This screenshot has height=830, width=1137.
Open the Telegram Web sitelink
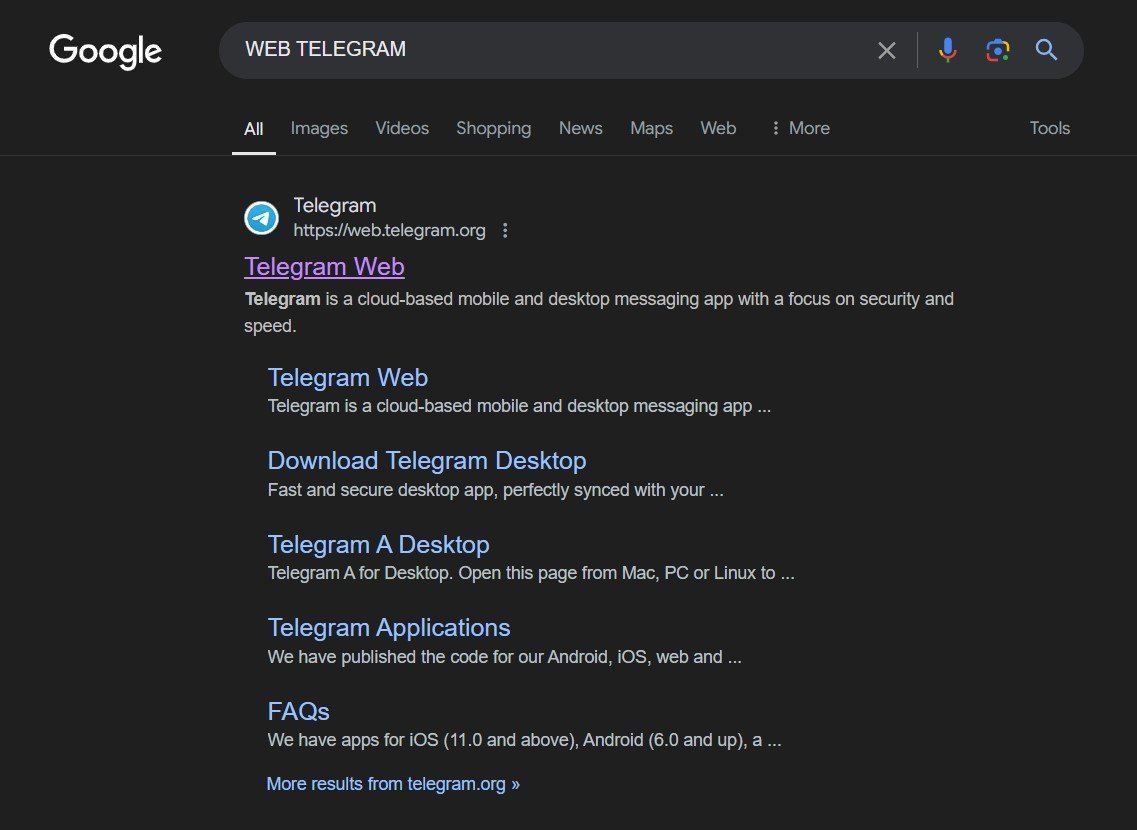pos(347,378)
